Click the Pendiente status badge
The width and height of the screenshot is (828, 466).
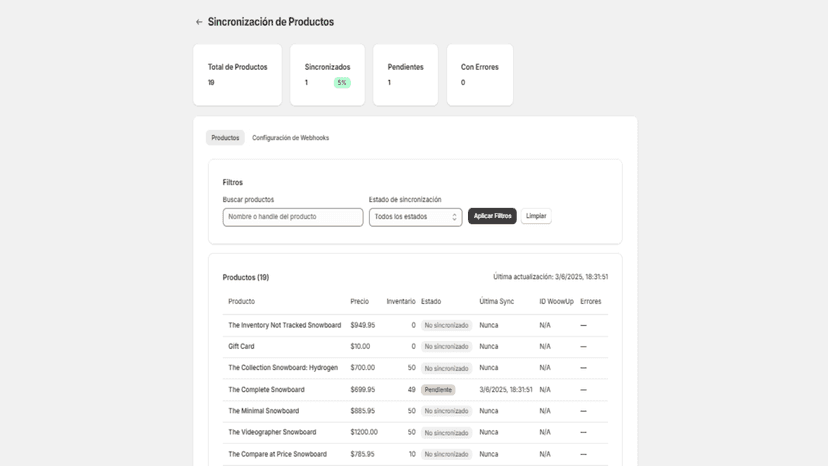click(x=438, y=390)
